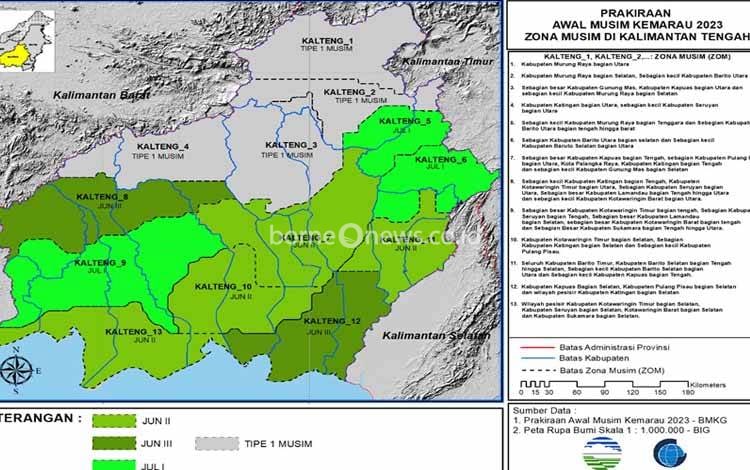Click the KALTENG_13 zone label
This screenshot has width=750, height=470.
134,332
